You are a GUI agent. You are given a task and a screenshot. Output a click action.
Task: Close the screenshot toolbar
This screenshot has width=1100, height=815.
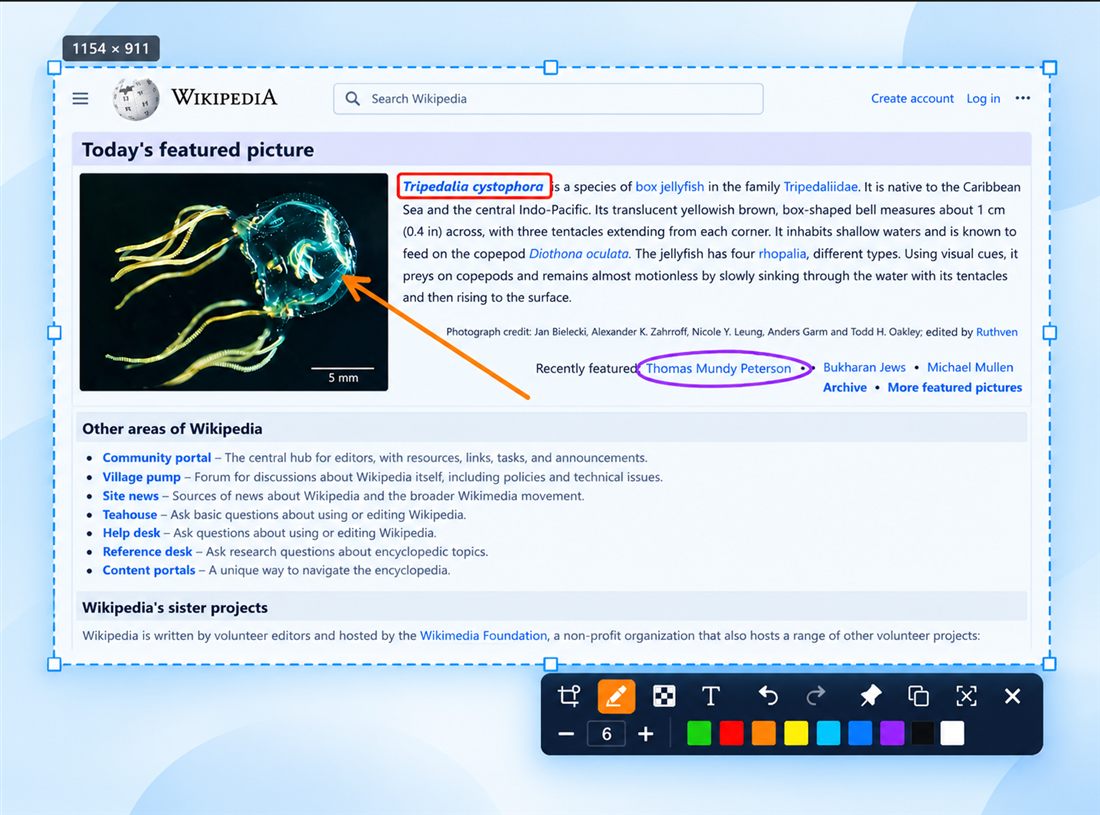point(1012,696)
